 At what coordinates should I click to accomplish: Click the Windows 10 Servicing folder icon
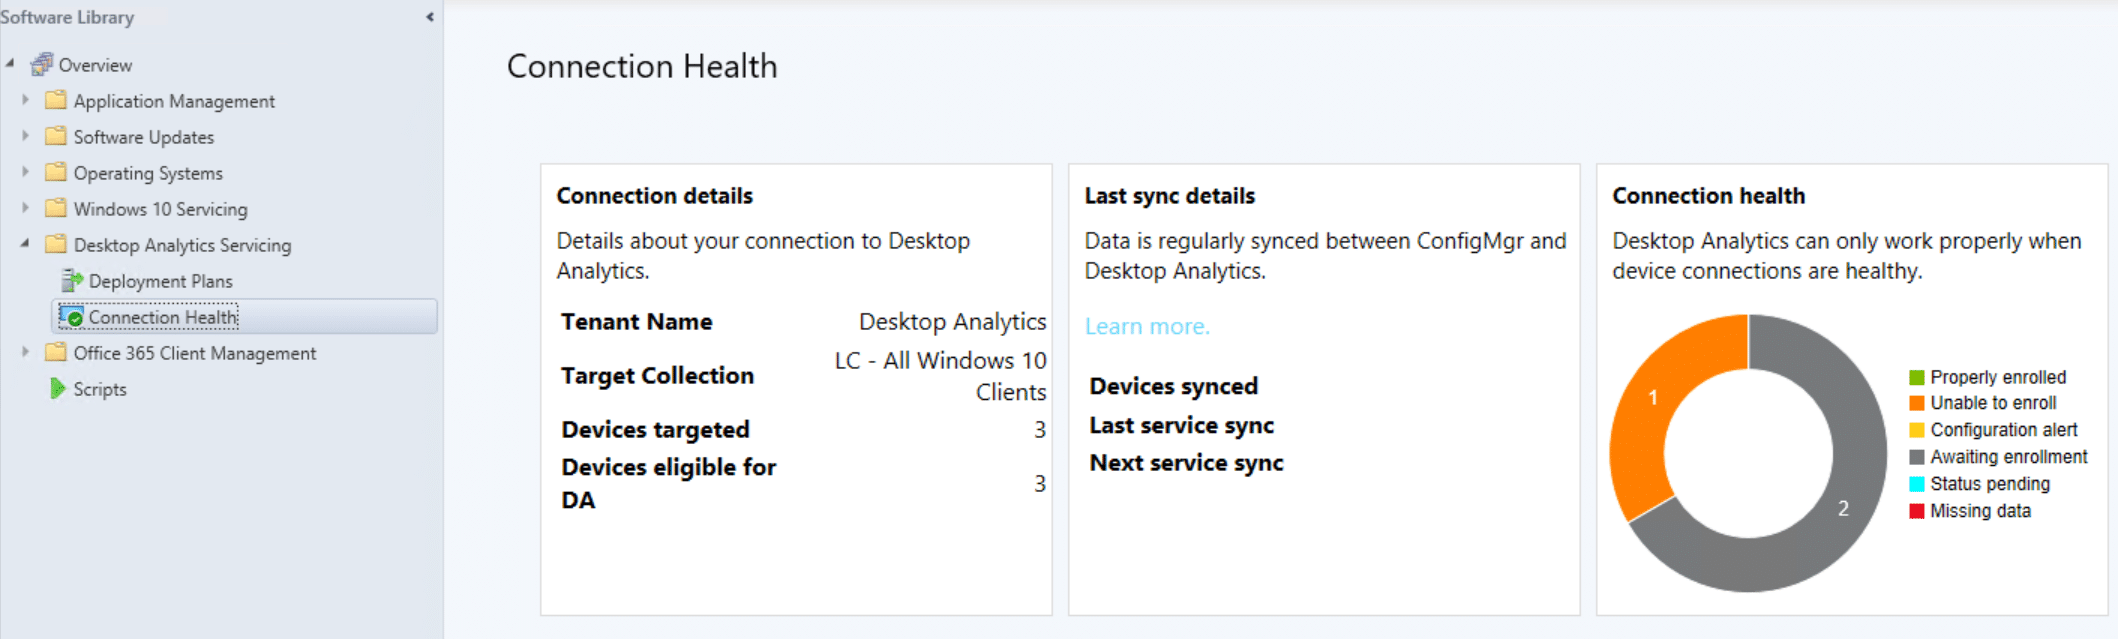point(56,208)
